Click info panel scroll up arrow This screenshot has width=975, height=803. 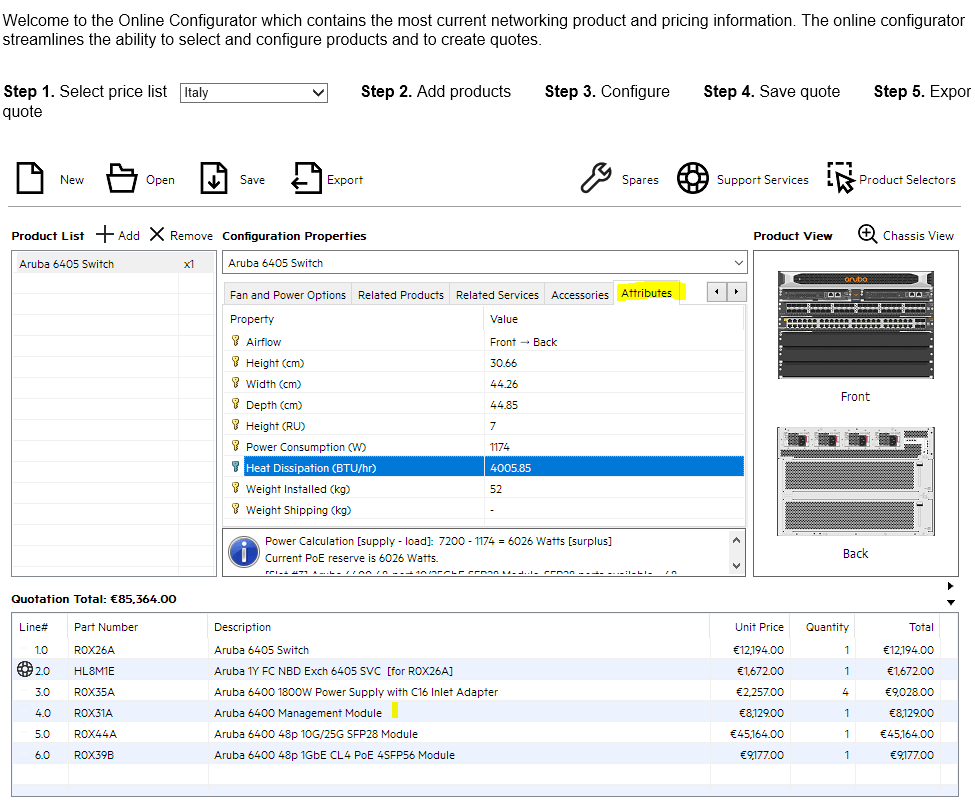pyautogui.click(x=737, y=541)
